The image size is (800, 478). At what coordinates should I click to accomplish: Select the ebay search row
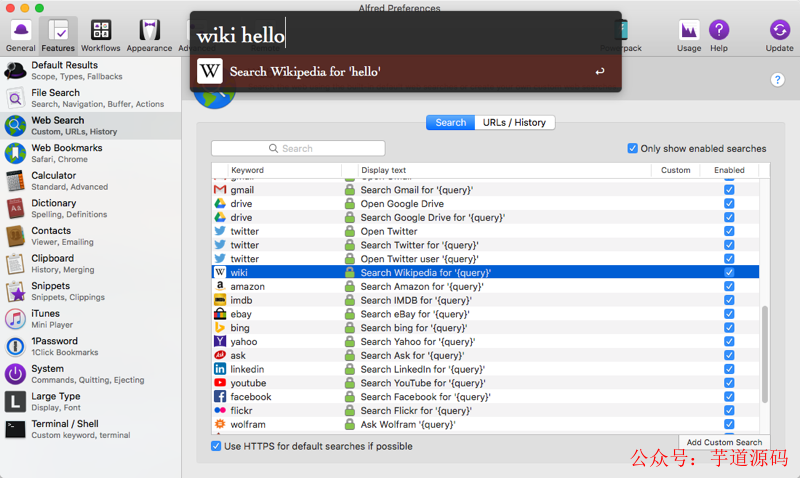(485, 314)
